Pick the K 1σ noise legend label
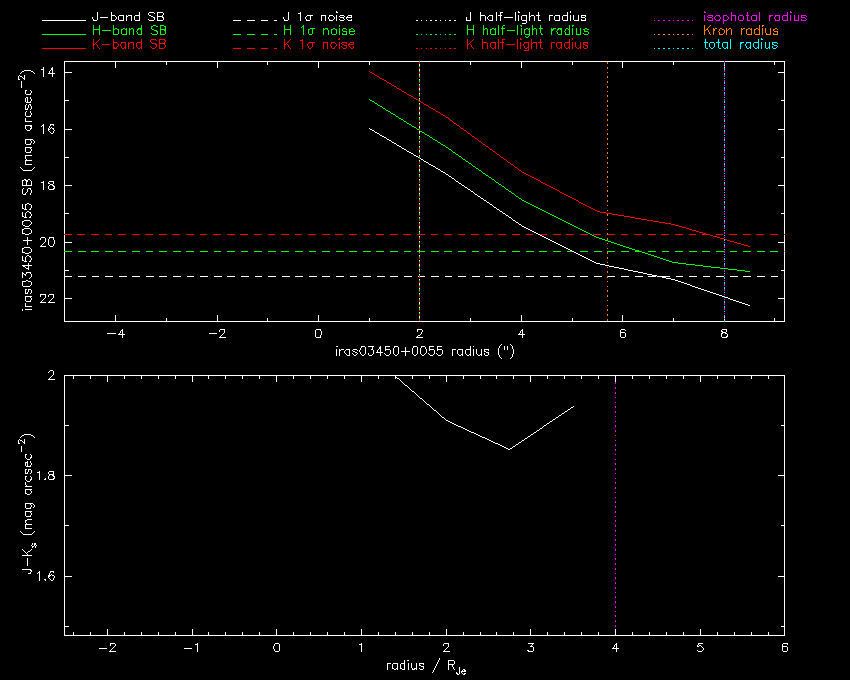This screenshot has width=850, height=680. tap(318, 45)
